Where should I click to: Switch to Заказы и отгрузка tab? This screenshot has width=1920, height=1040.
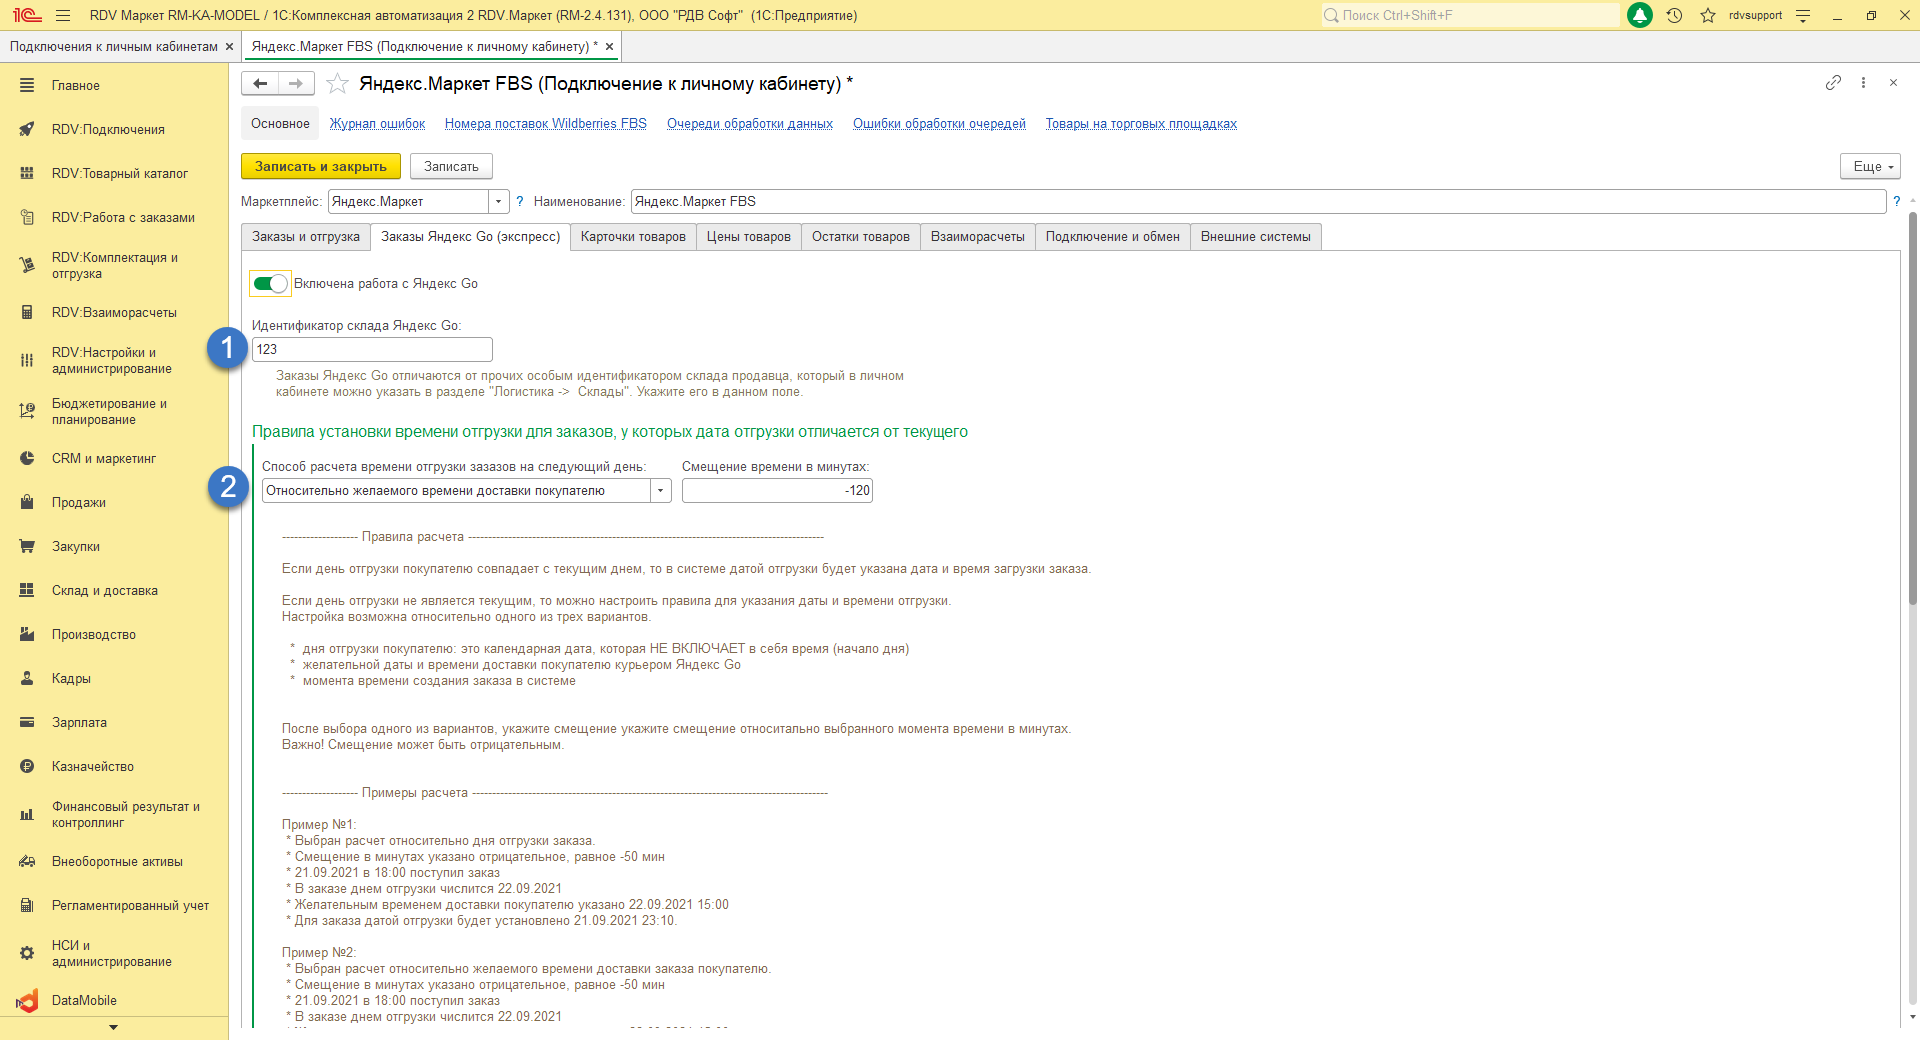click(306, 237)
